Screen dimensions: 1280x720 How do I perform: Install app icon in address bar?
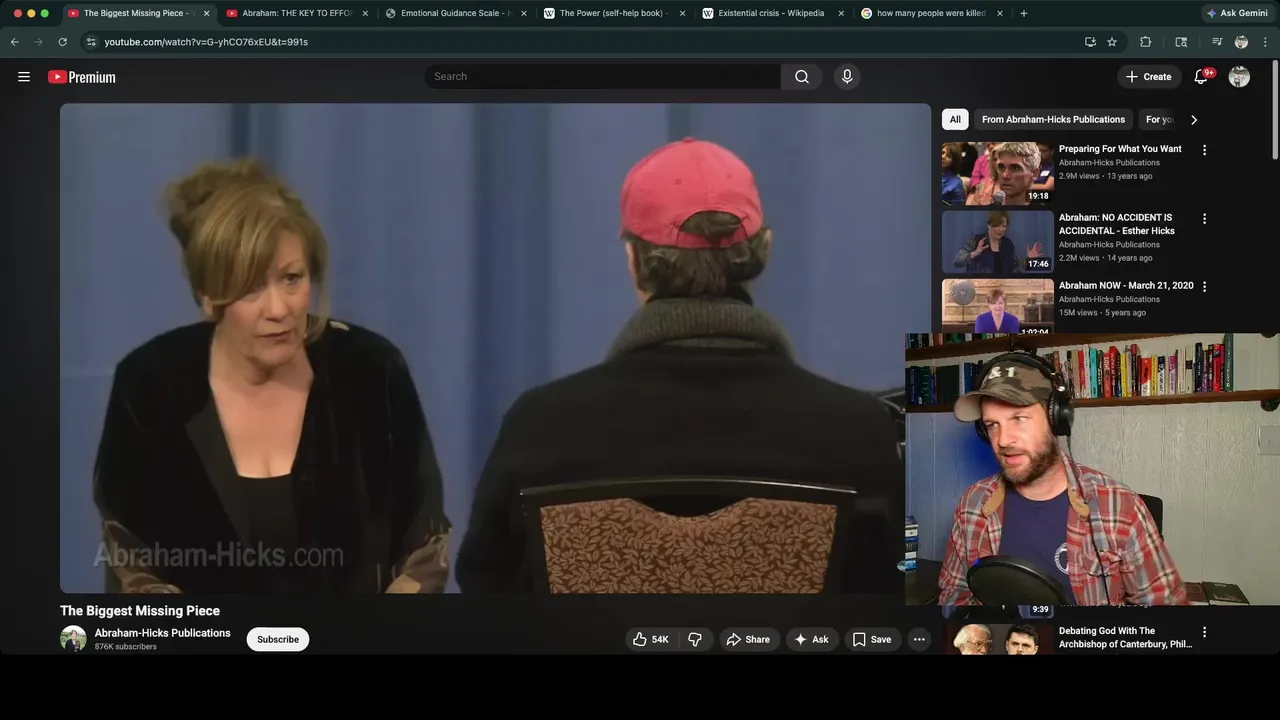point(1090,42)
